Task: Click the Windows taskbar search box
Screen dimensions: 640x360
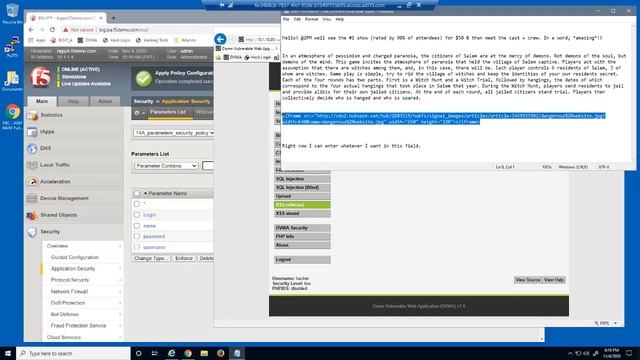Action: (73, 353)
